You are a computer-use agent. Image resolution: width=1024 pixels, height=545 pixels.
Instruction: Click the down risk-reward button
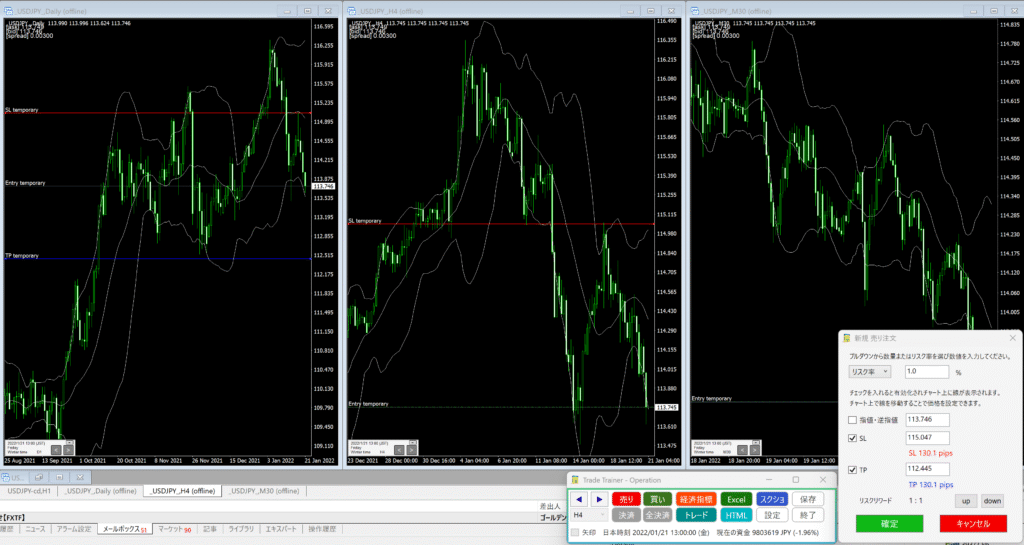pyautogui.click(x=992, y=501)
